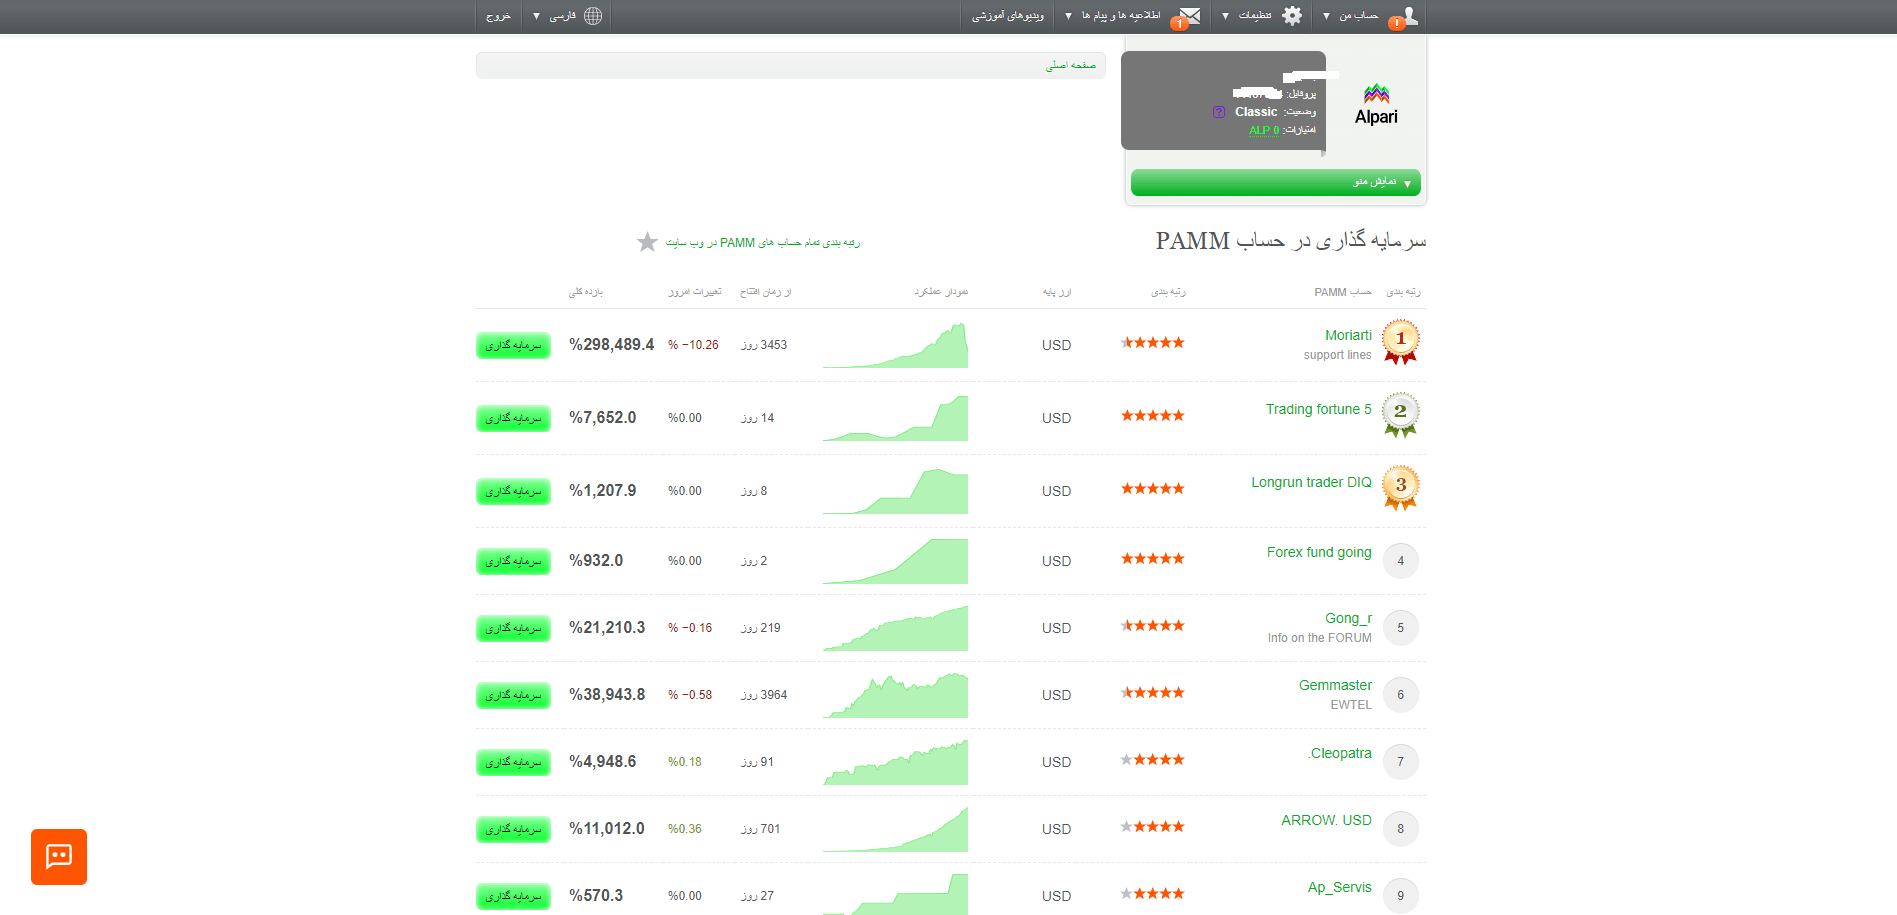Expand the اطلاعیه ها و پیام ها dropdown
Viewport: 1897px width, 915px height.
pos(1112,16)
